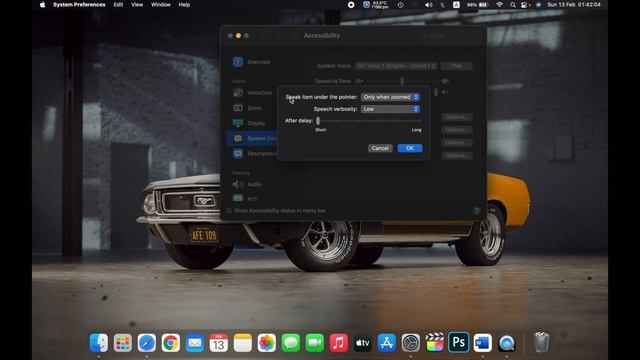Click the Speaking Rate slider in Accessibility
The height and width of the screenshot is (360, 640).
coord(402,81)
